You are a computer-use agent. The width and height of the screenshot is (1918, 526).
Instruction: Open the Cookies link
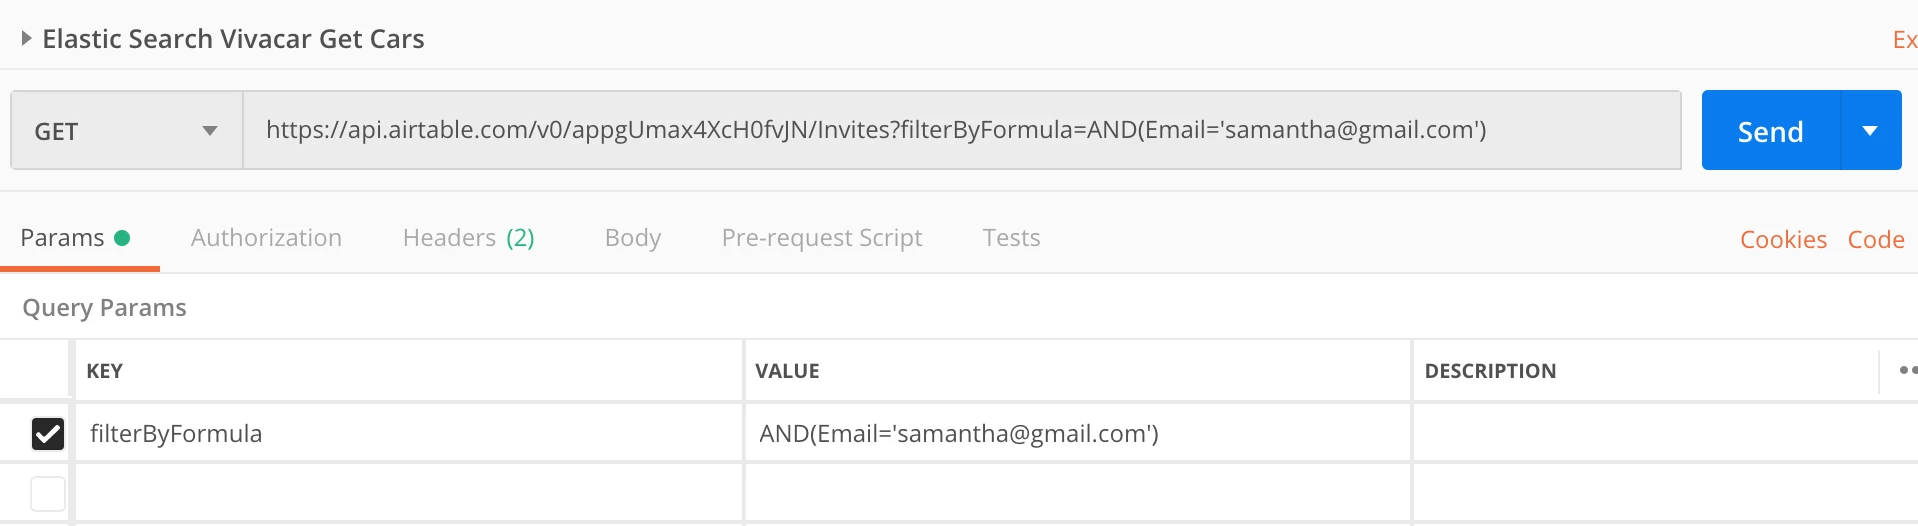click(x=1783, y=240)
